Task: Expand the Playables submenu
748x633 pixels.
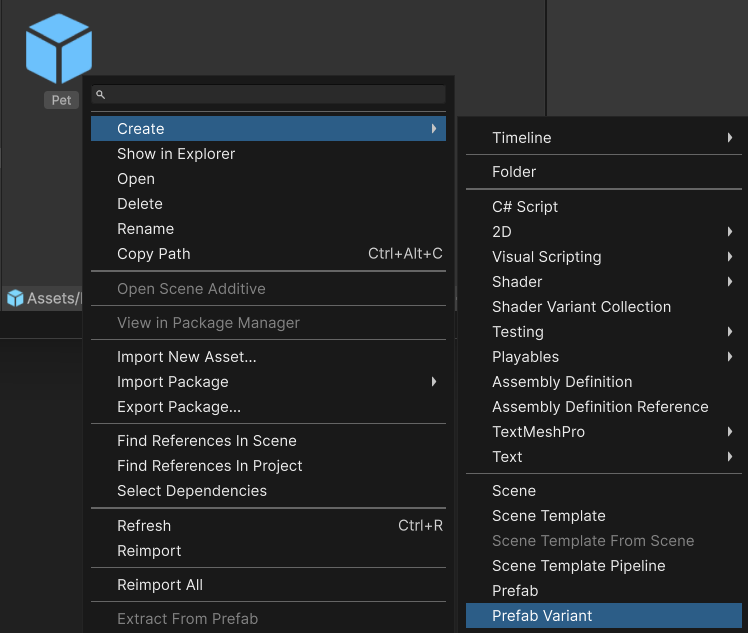Action: click(603, 357)
